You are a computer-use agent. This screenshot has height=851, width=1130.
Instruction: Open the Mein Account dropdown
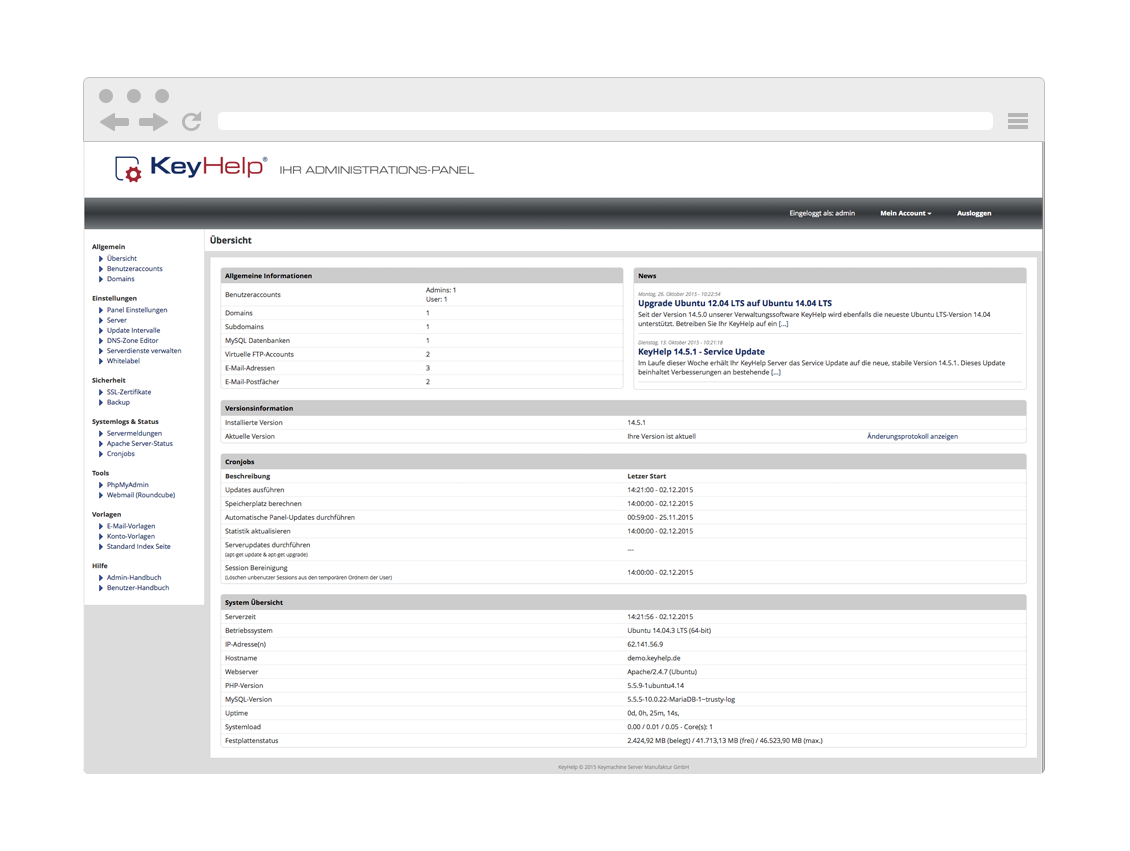(905, 213)
